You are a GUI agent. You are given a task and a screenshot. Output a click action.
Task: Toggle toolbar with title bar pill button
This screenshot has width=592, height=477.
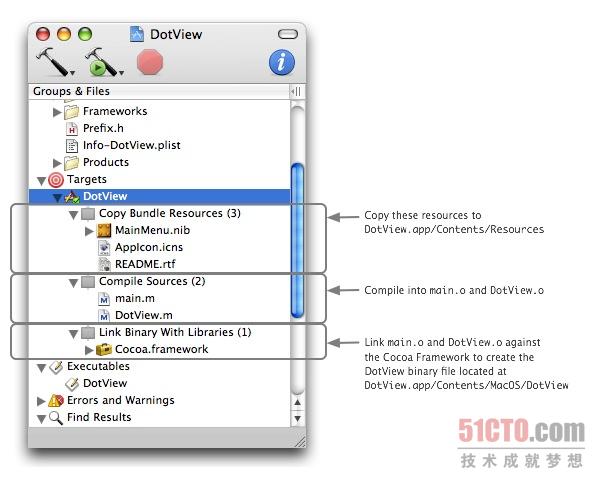(288, 34)
